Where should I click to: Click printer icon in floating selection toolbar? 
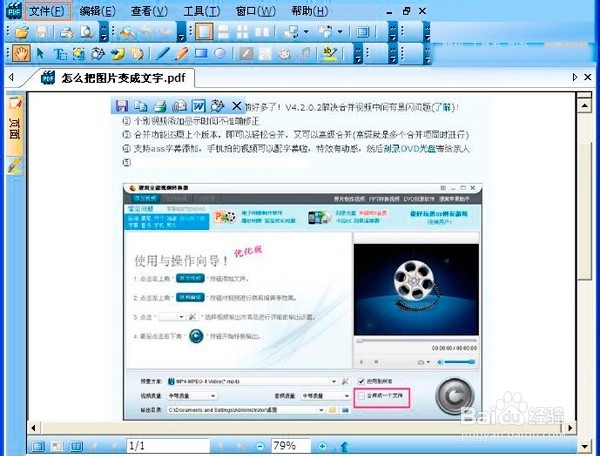(x=160, y=106)
